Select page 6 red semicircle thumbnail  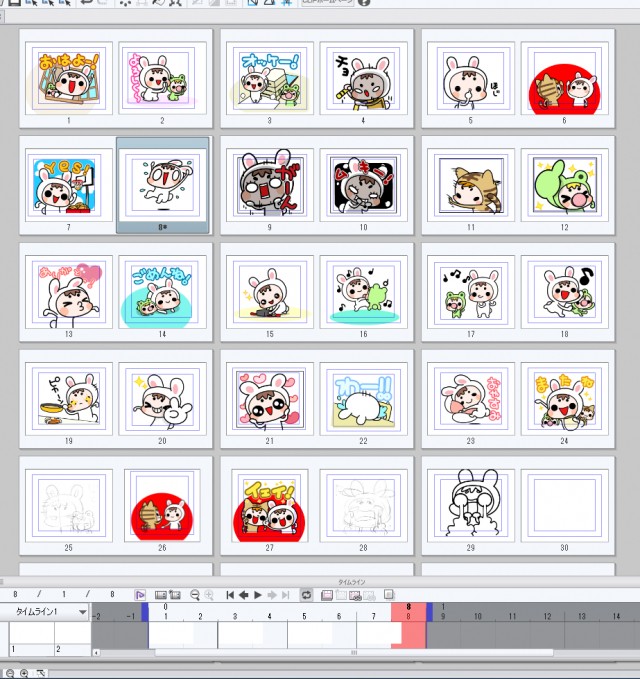point(564,78)
